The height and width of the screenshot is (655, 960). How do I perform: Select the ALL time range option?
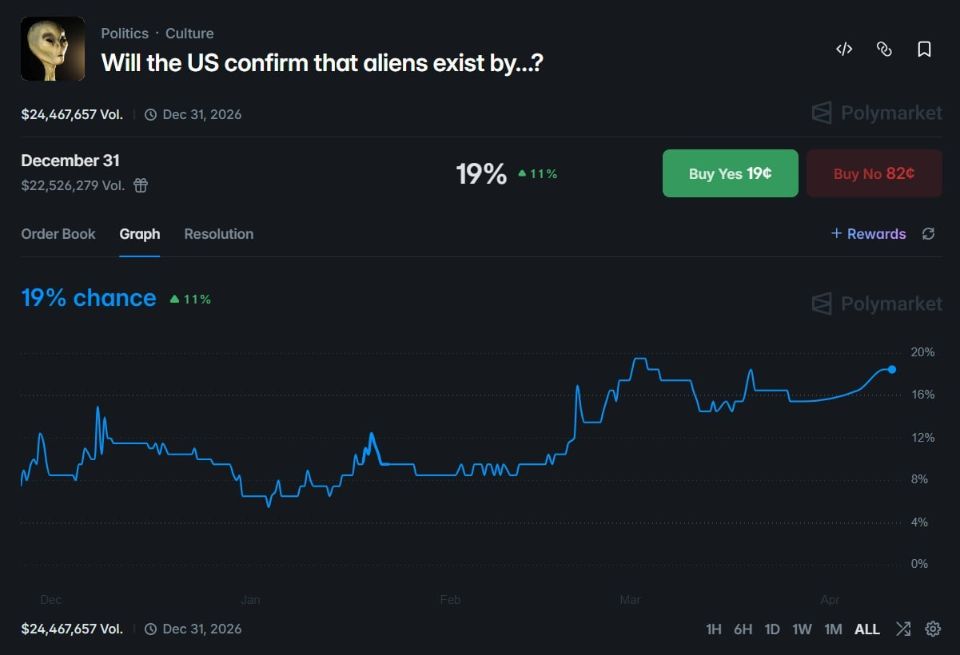click(x=866, y=629)
